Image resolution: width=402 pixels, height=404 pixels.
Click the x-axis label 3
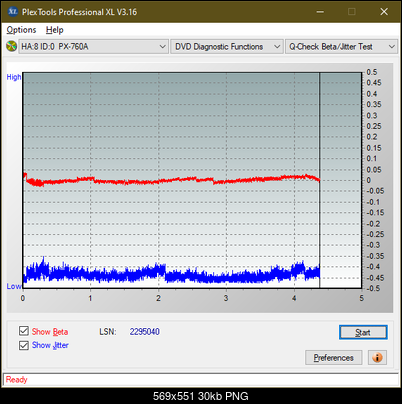226,298
